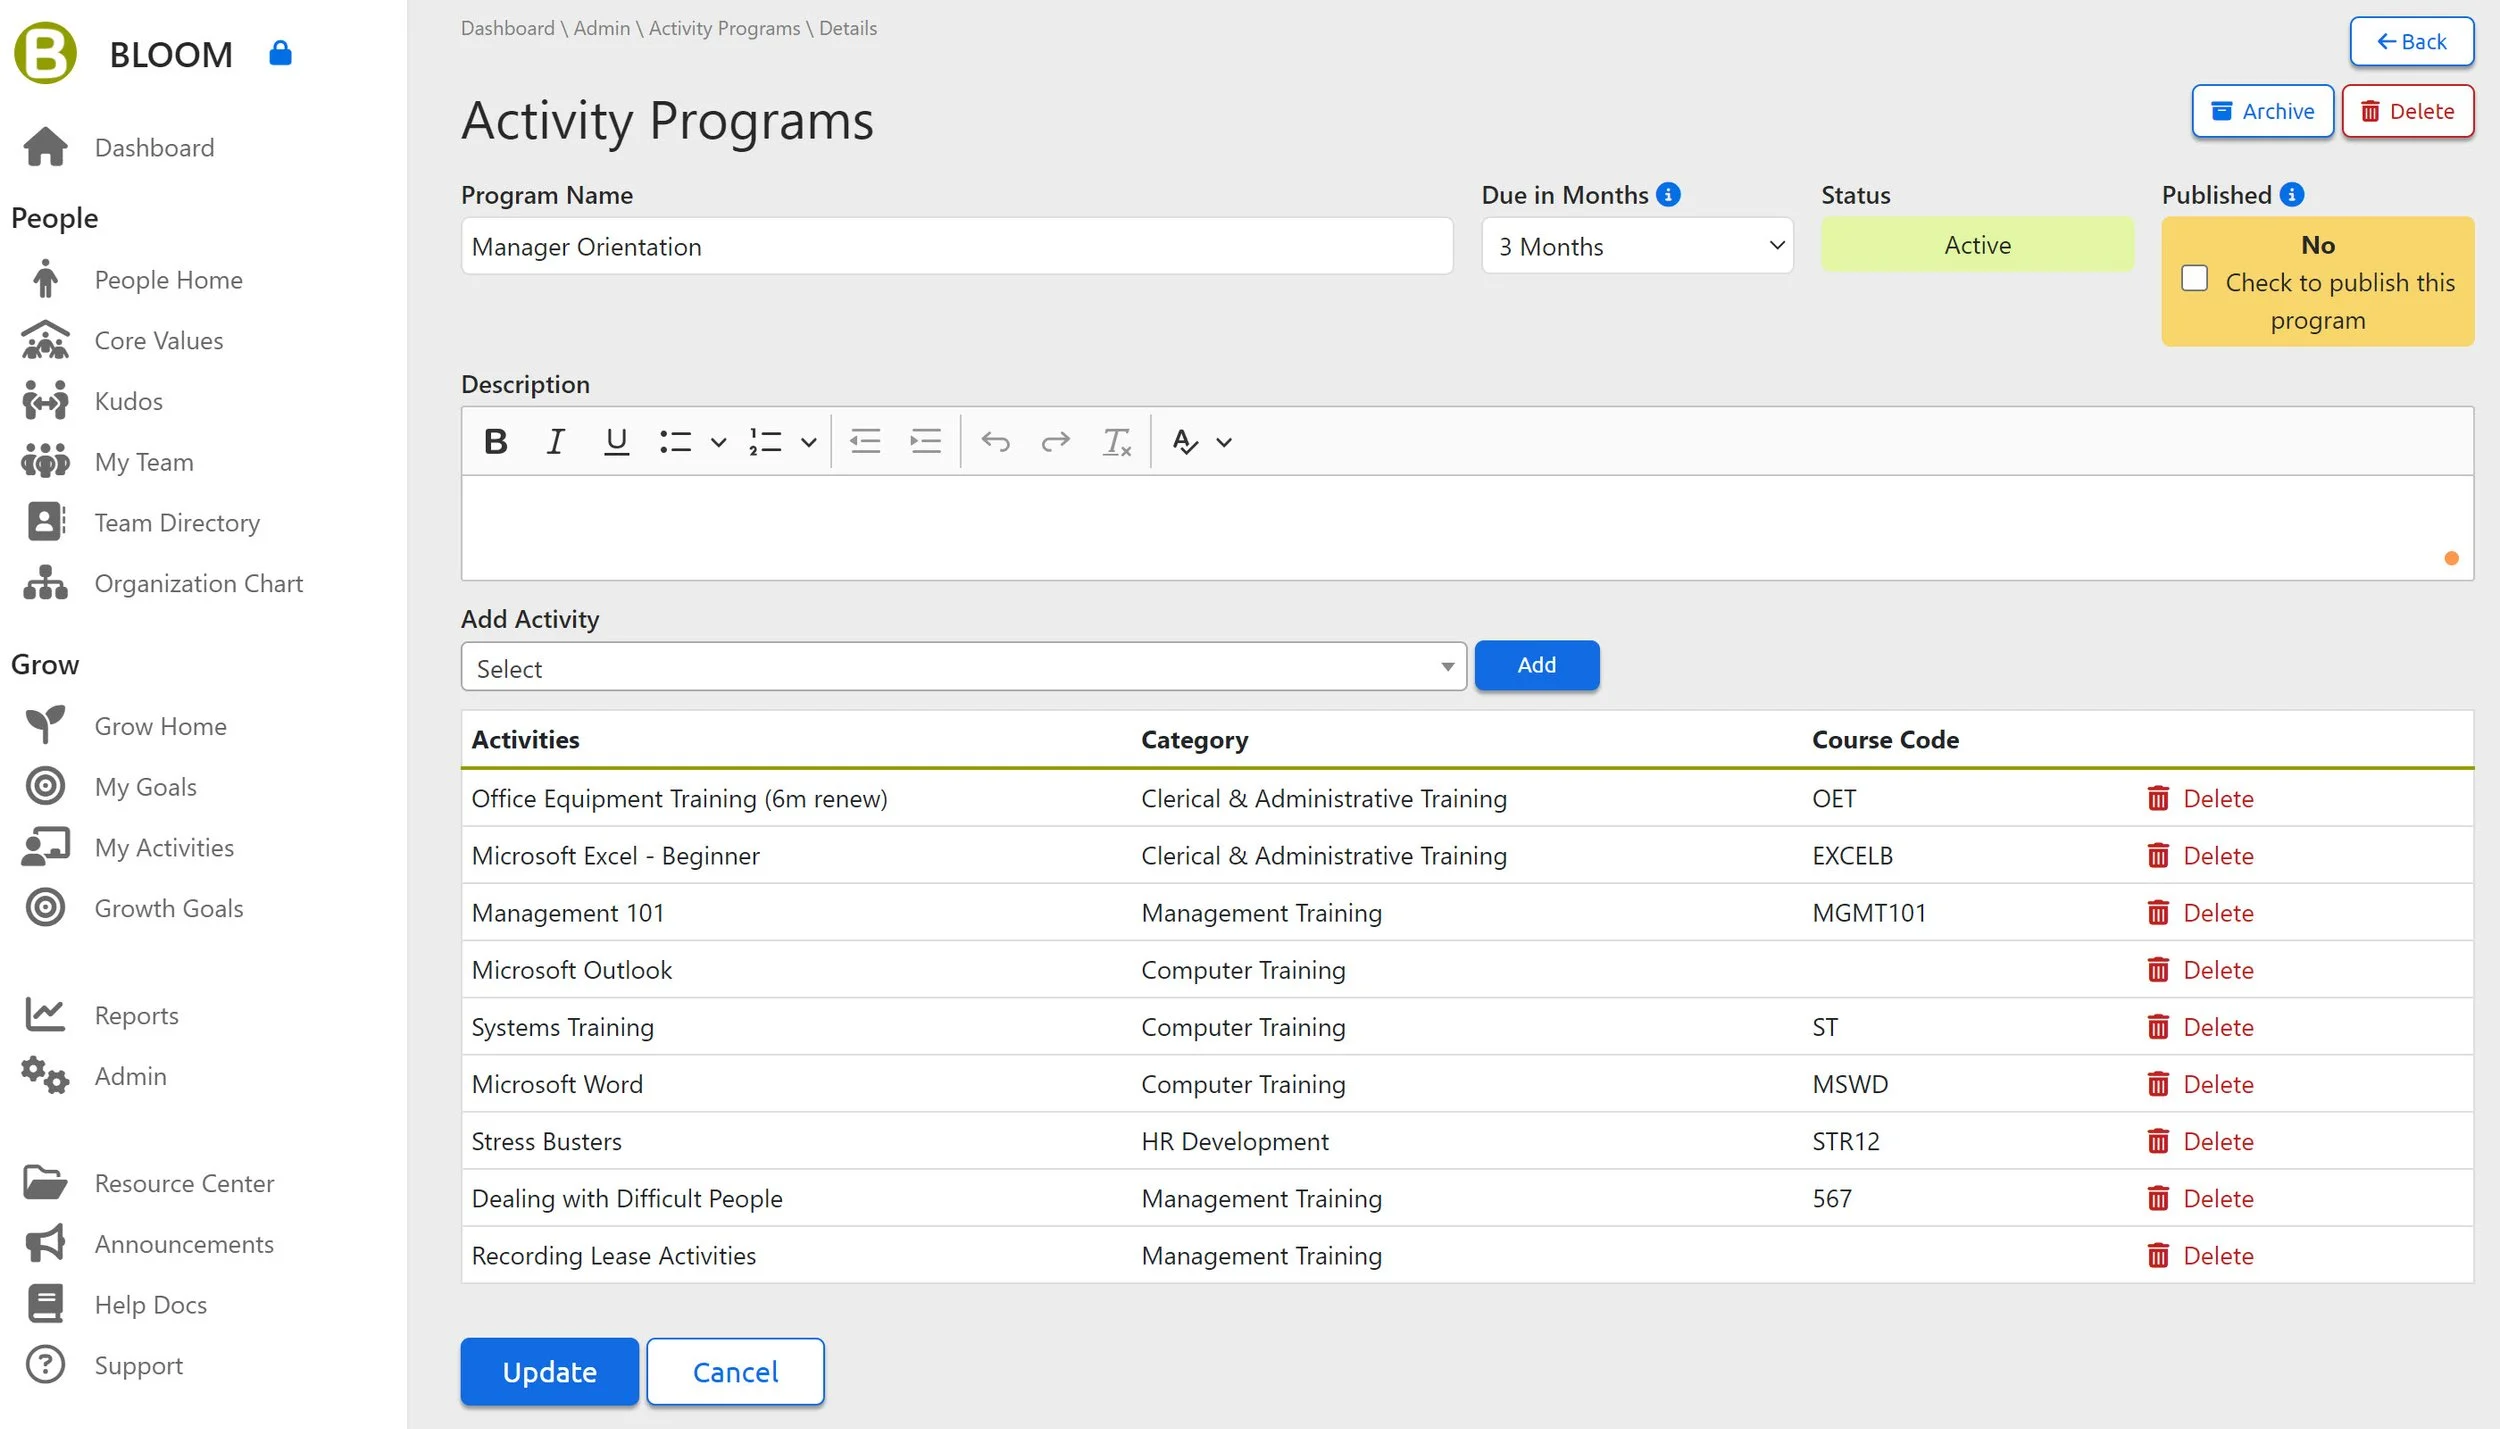Open the numbered list style dropdown arrow
Image resolution: width=2500 pixels, height=1429 pixels.
(809, 442)
